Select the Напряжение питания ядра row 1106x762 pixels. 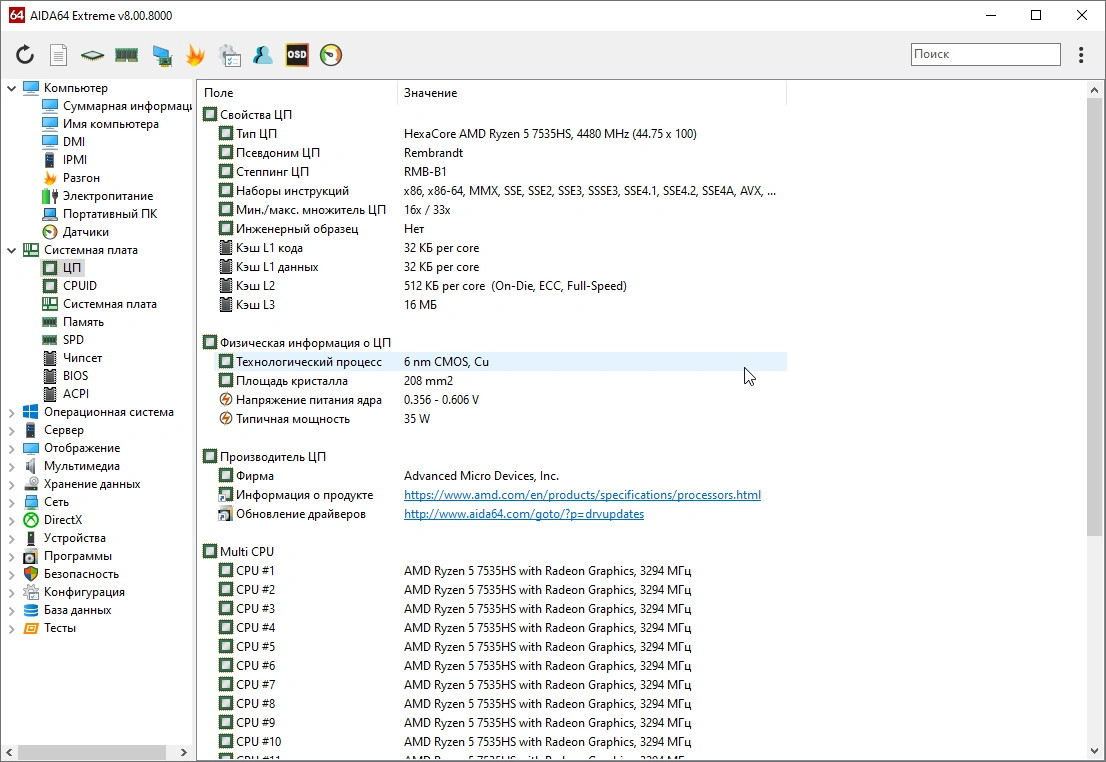[501, 400]
